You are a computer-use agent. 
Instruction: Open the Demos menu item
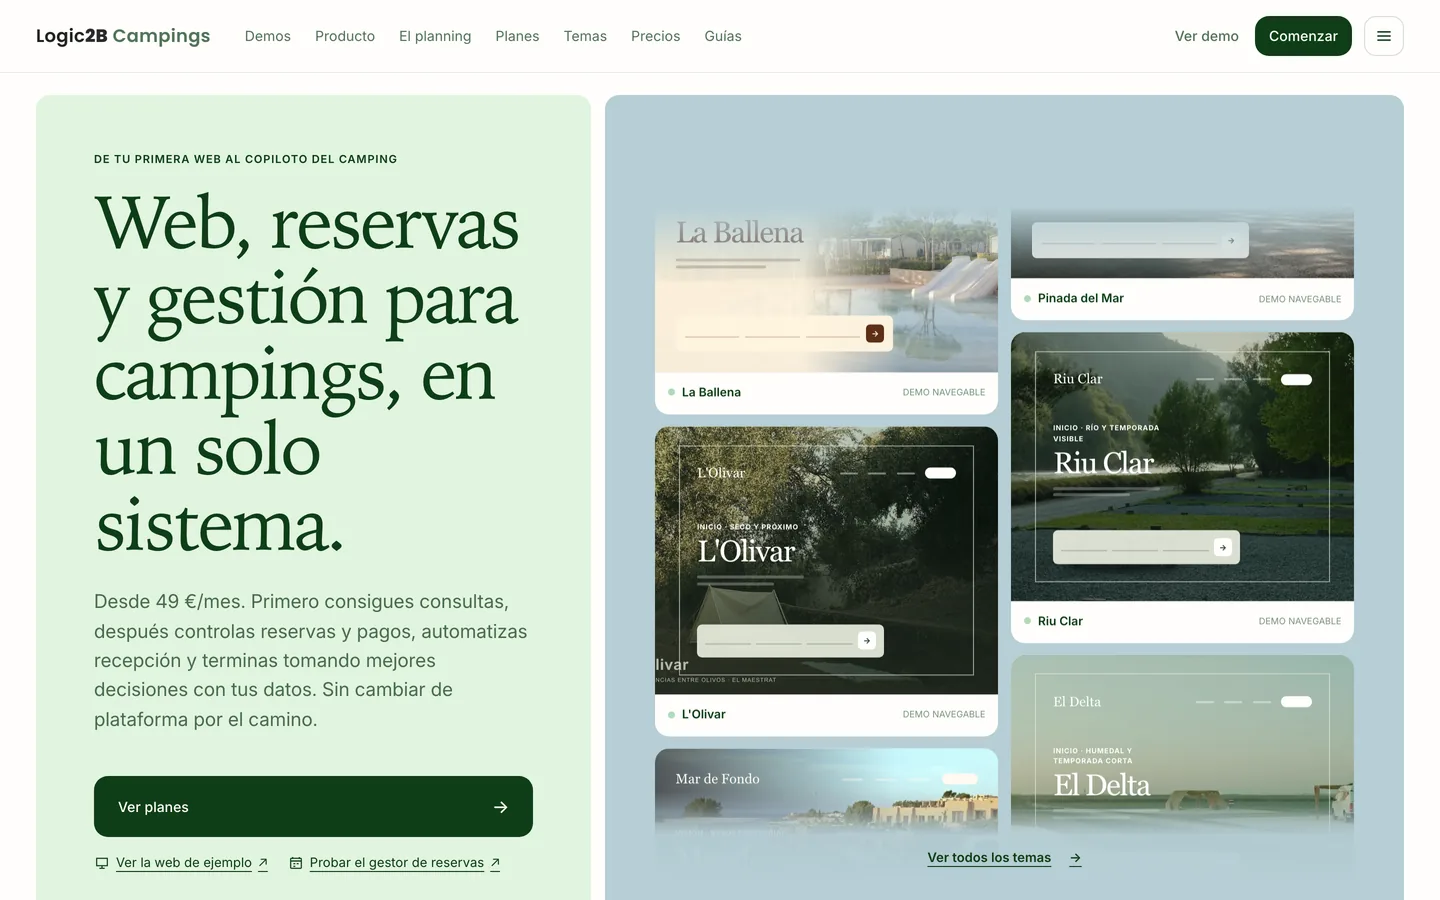(268, 36)
